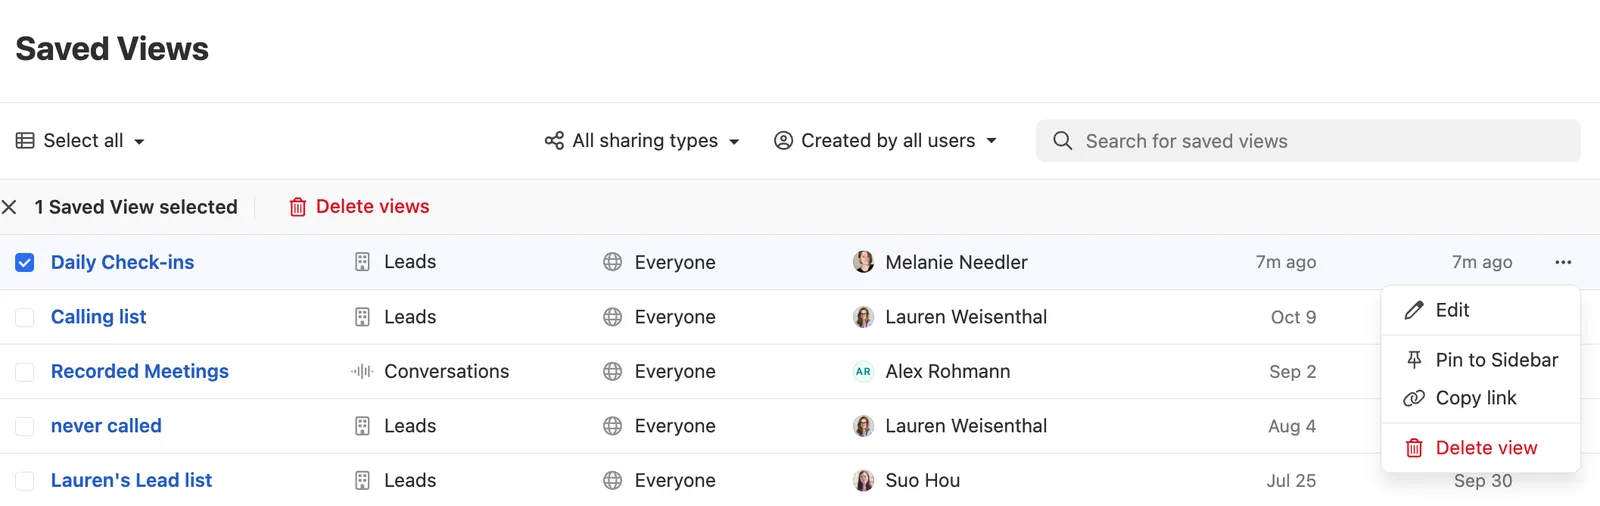Check the never called checkbox

pos(25,427)
